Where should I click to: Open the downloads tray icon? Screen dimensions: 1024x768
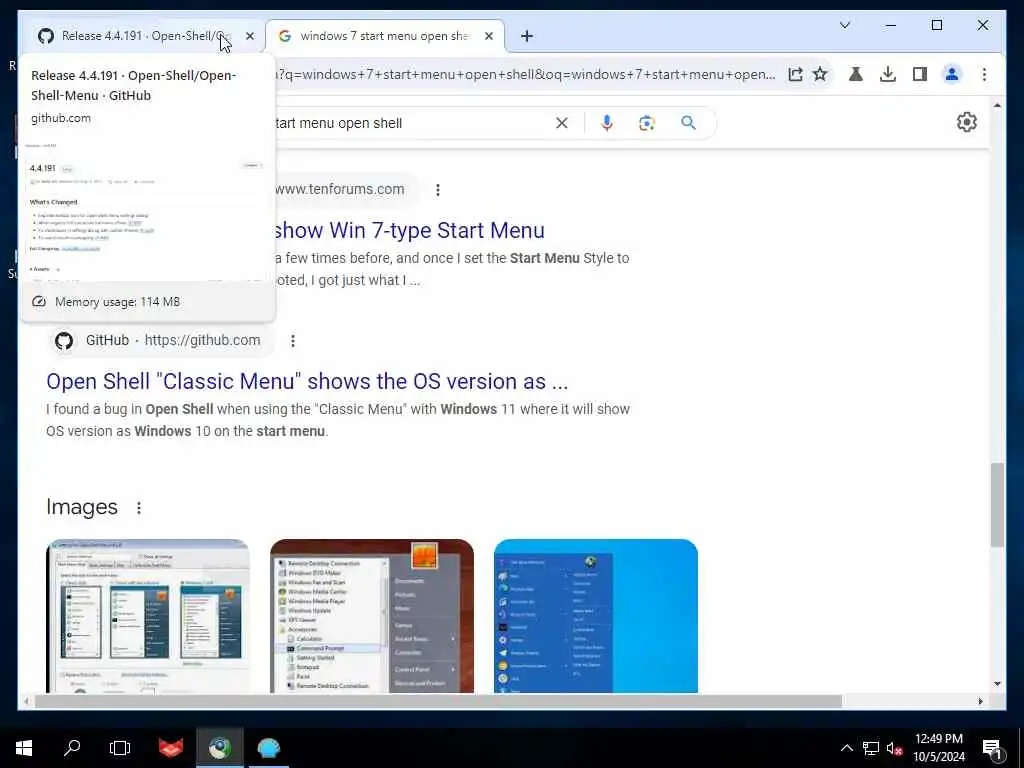(x=888, y=74)
